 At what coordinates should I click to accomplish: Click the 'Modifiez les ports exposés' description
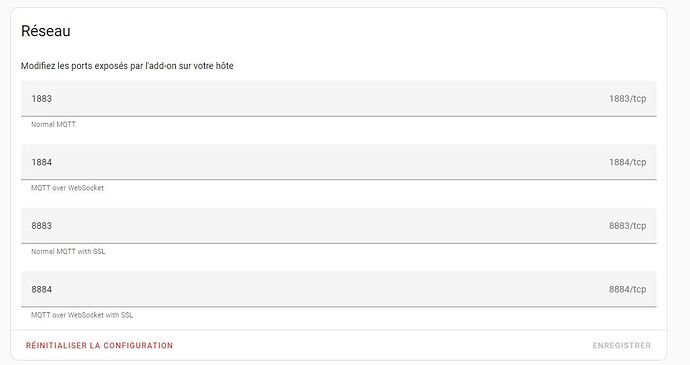coord(127,66)
